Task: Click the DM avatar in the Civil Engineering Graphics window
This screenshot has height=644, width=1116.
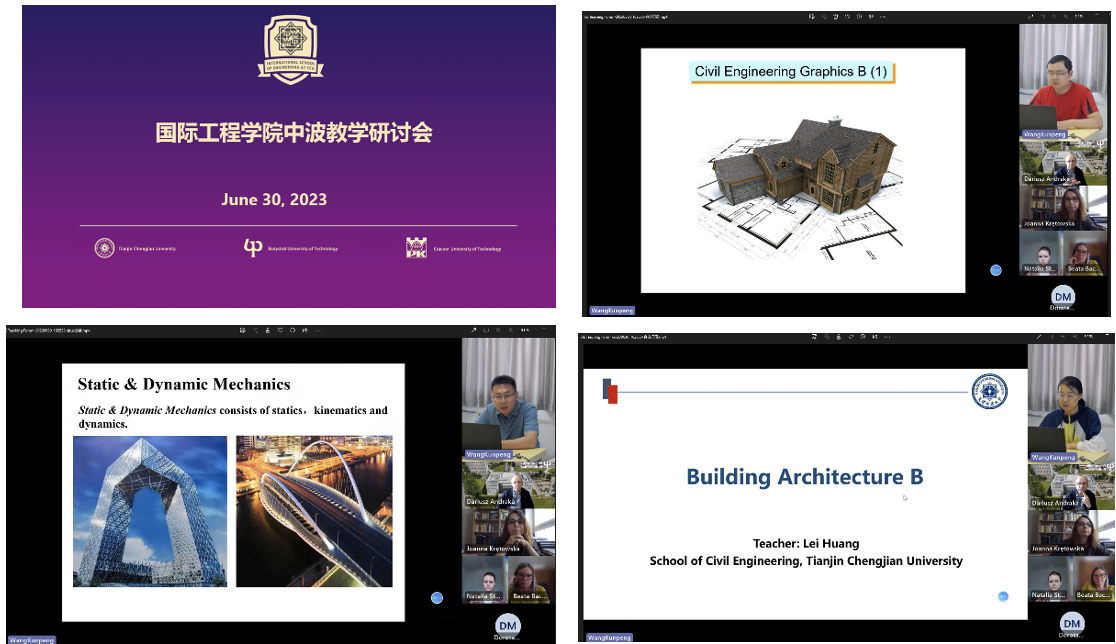Action: [x=1064, y=296]
